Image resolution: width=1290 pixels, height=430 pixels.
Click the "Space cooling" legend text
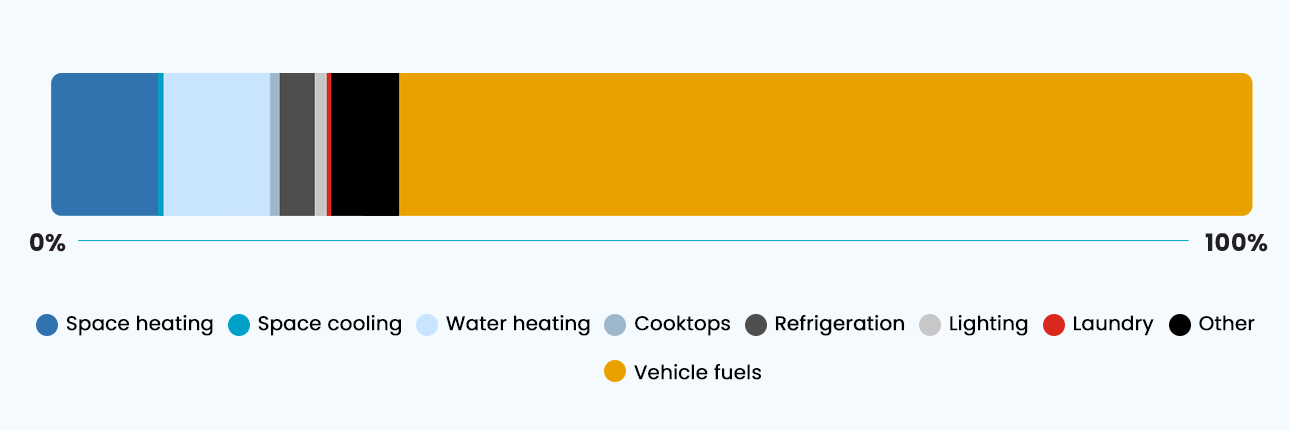(330, 324)
